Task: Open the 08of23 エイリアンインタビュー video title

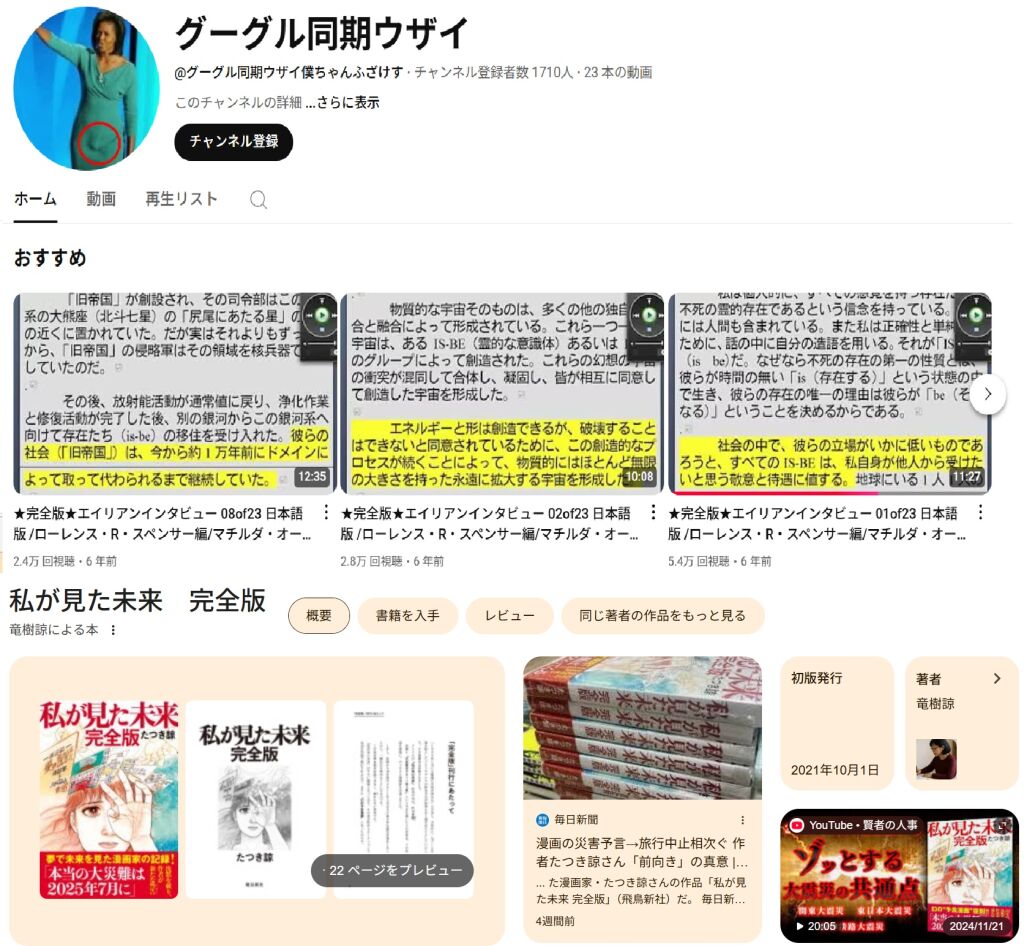Action: (162, 524)
